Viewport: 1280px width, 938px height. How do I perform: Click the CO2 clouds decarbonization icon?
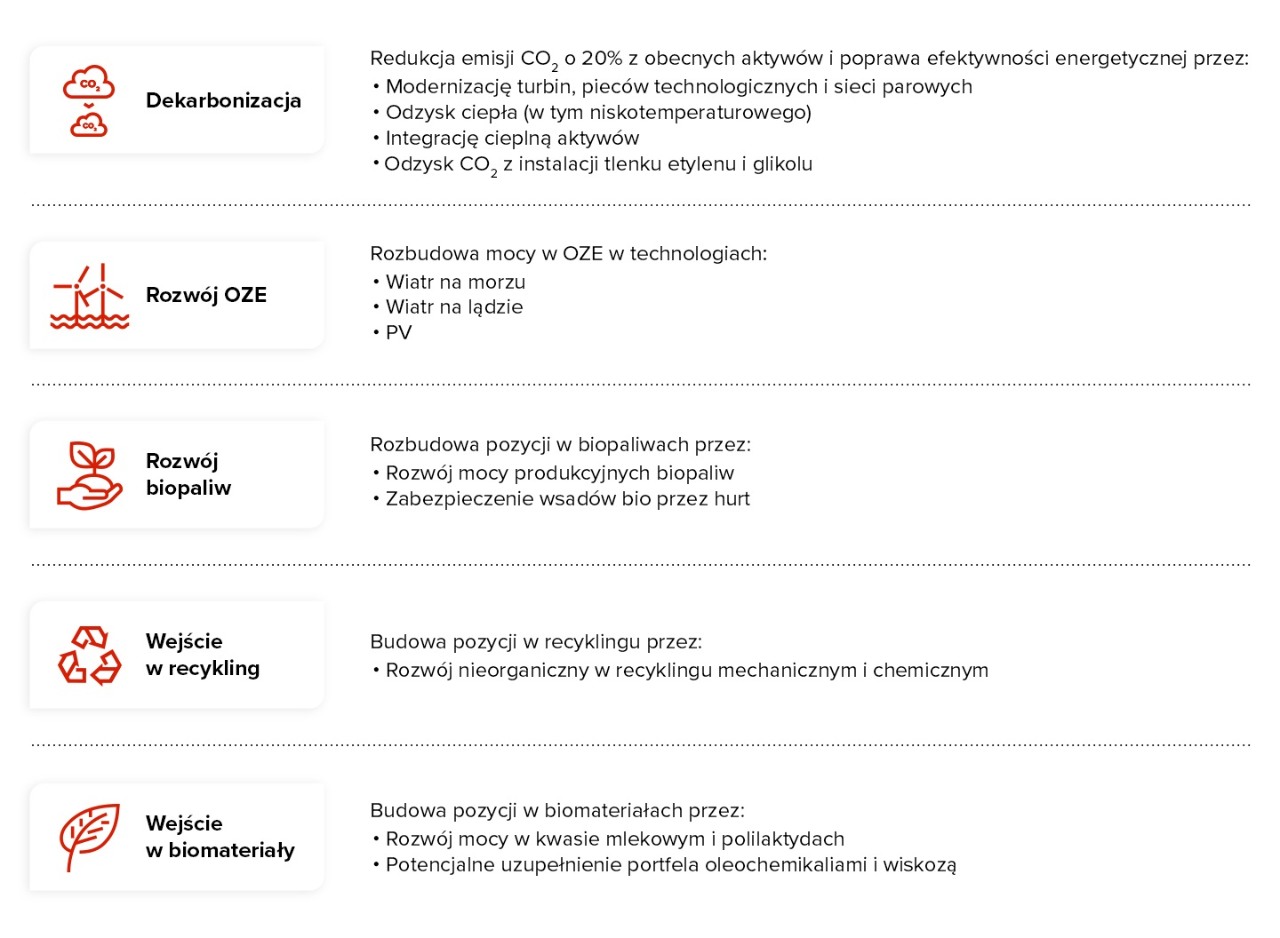tap(88, 100)
